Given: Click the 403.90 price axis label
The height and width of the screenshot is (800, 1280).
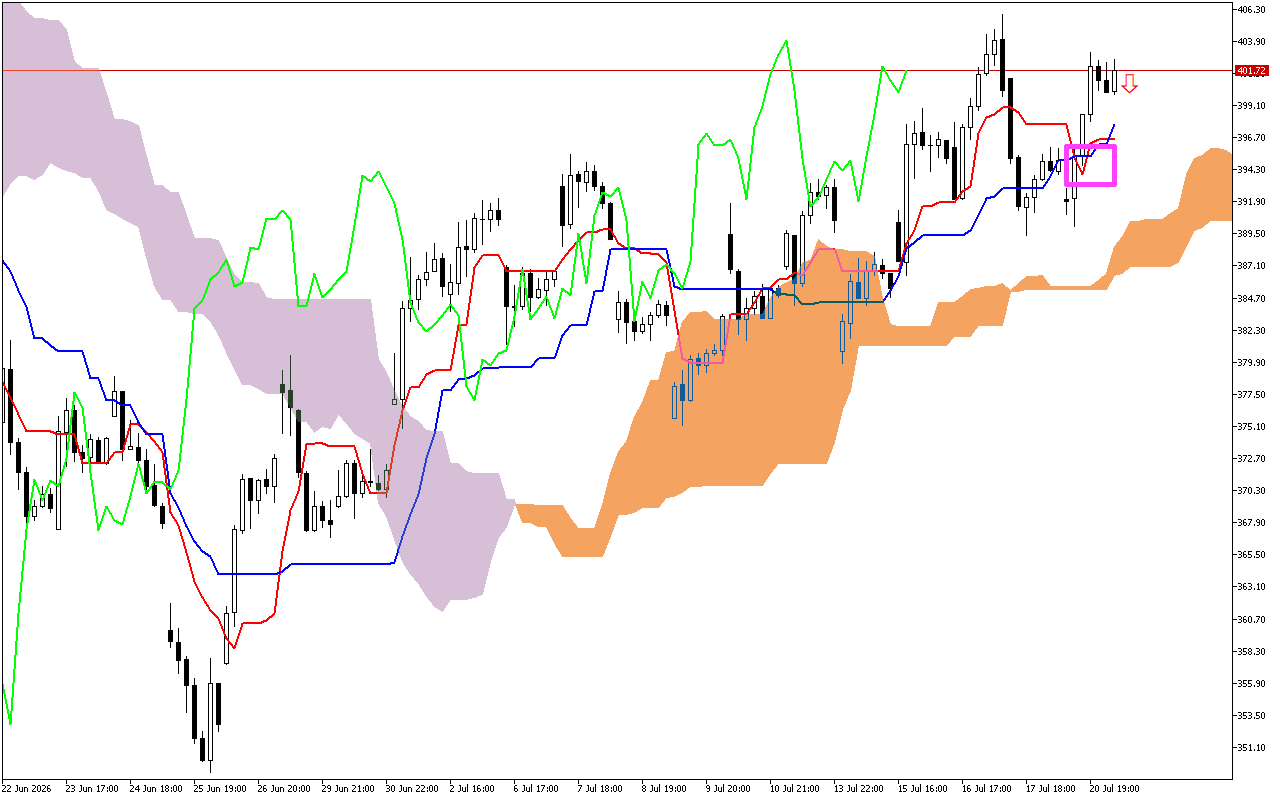Looking at the screenshot, I should tap(1252, 41).
